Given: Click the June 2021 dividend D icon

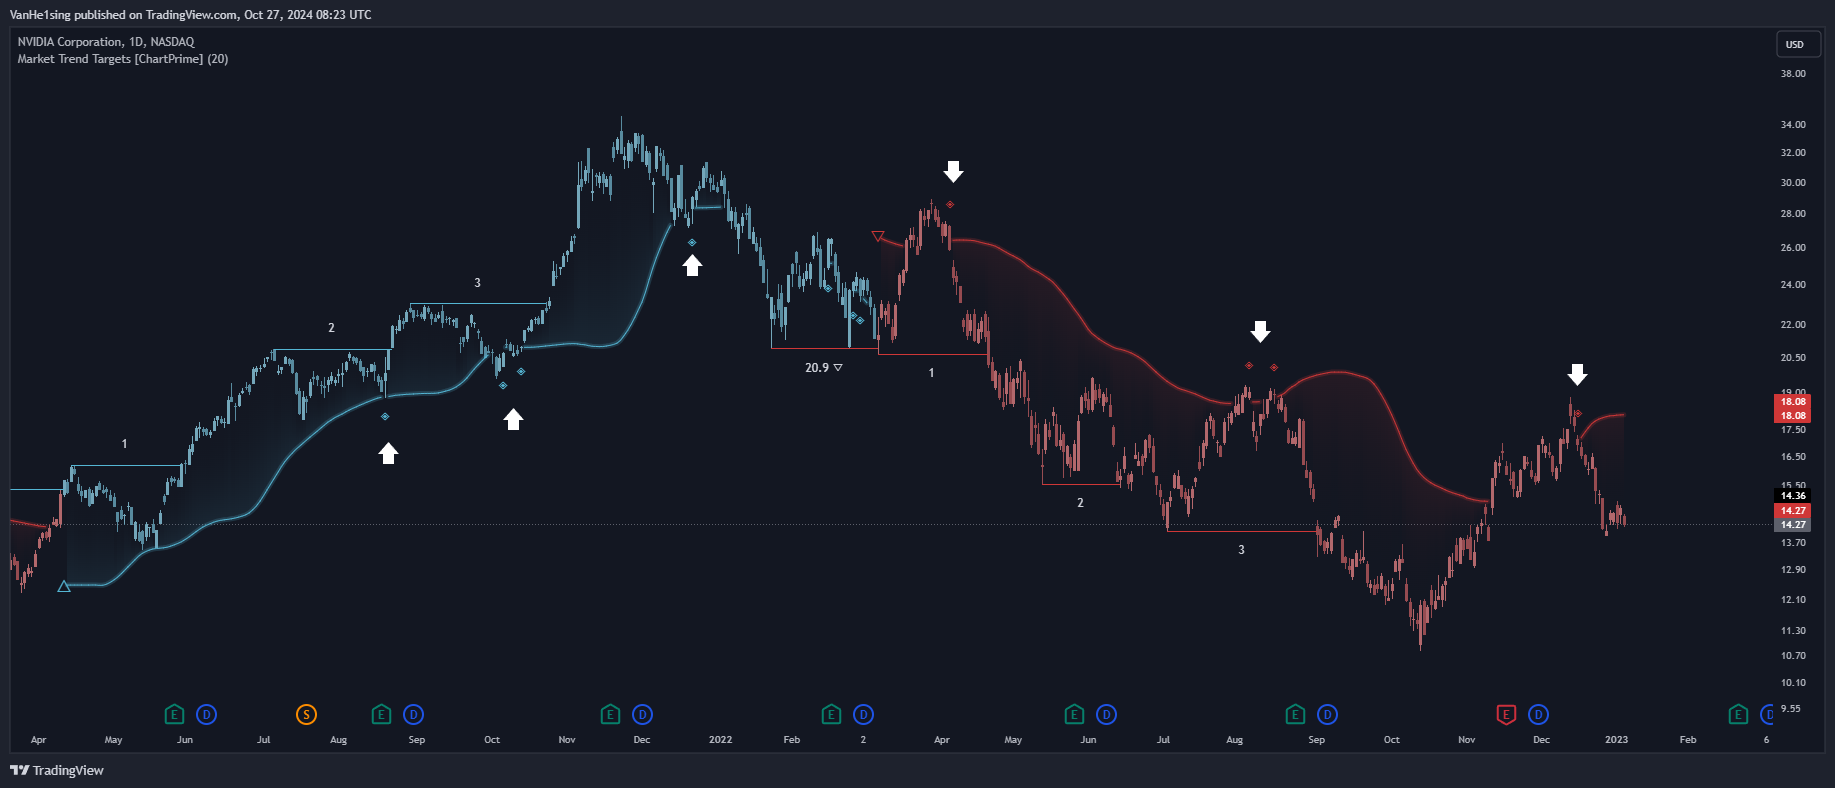Looking at the screenshot, I should click(206, 714).
